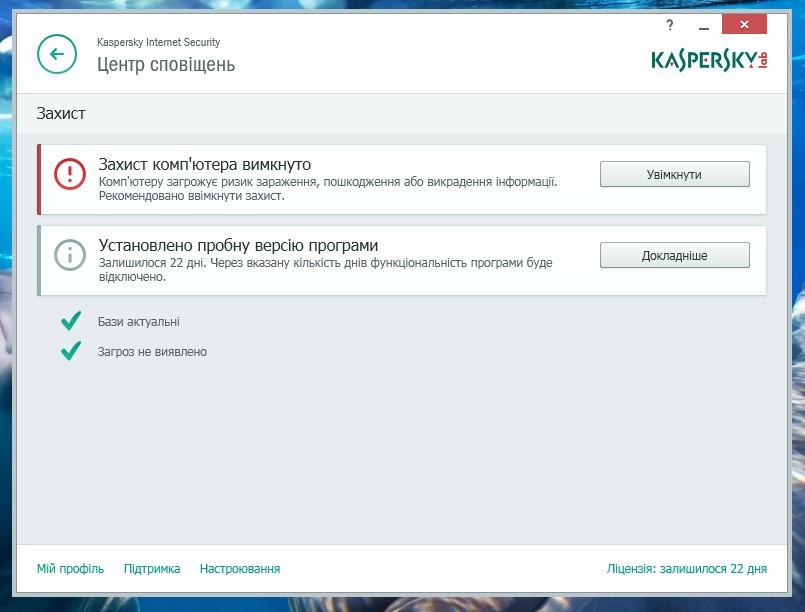805x612 pixels.
Task: Click the Центр сповіщень title
Action: 166,65
